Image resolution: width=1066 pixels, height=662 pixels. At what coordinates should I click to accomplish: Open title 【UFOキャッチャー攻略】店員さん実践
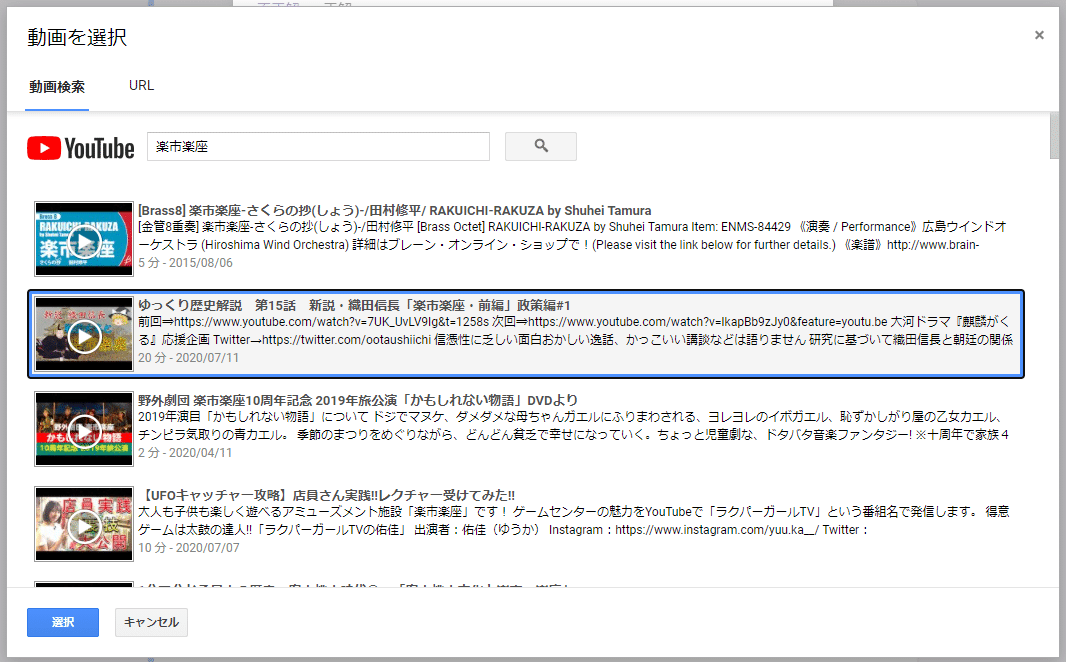coord(326,495)
